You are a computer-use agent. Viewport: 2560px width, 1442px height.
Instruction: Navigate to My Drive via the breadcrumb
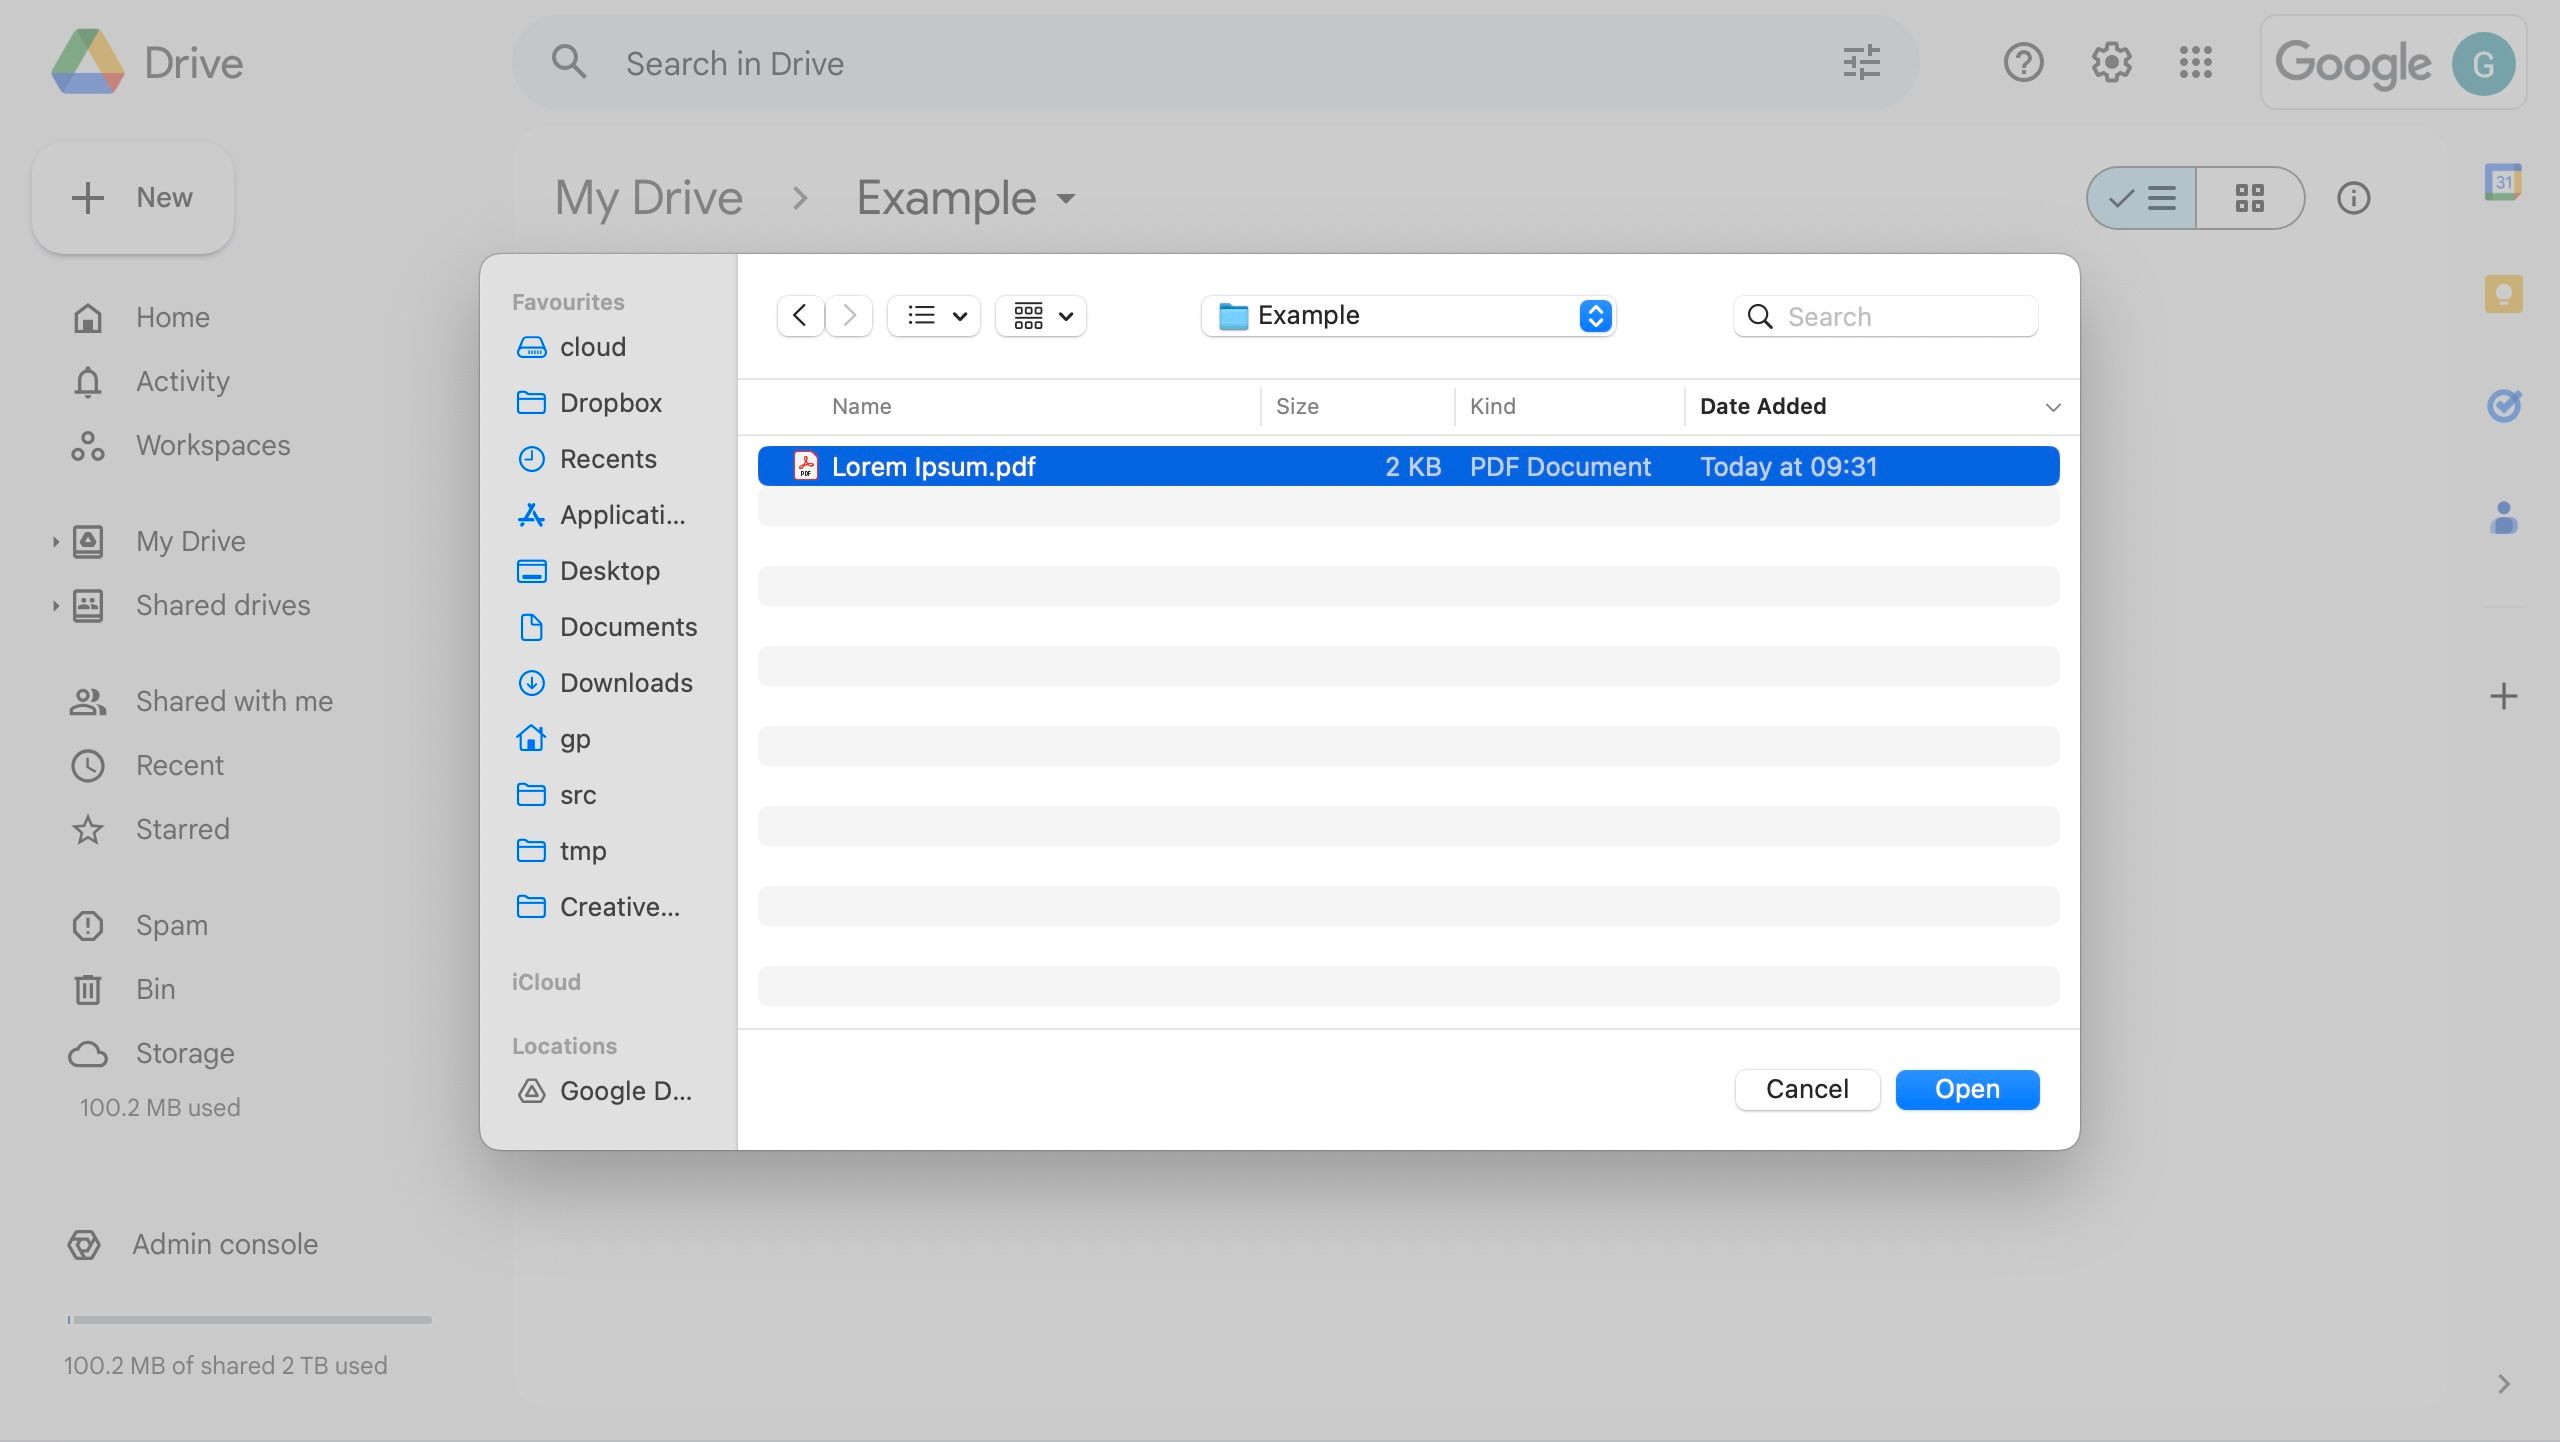tap(648, 197)
